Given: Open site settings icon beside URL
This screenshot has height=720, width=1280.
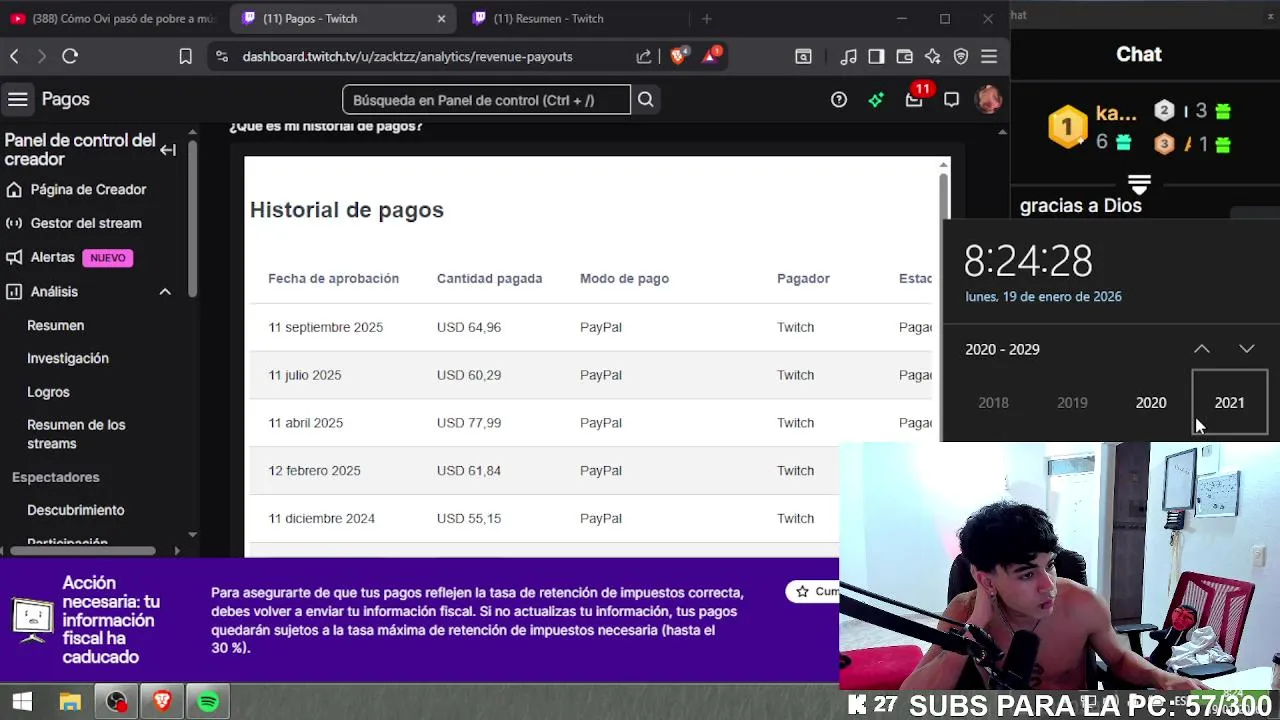Looking at the screenshot, I should pyautogui.click(x=222, y=57).
